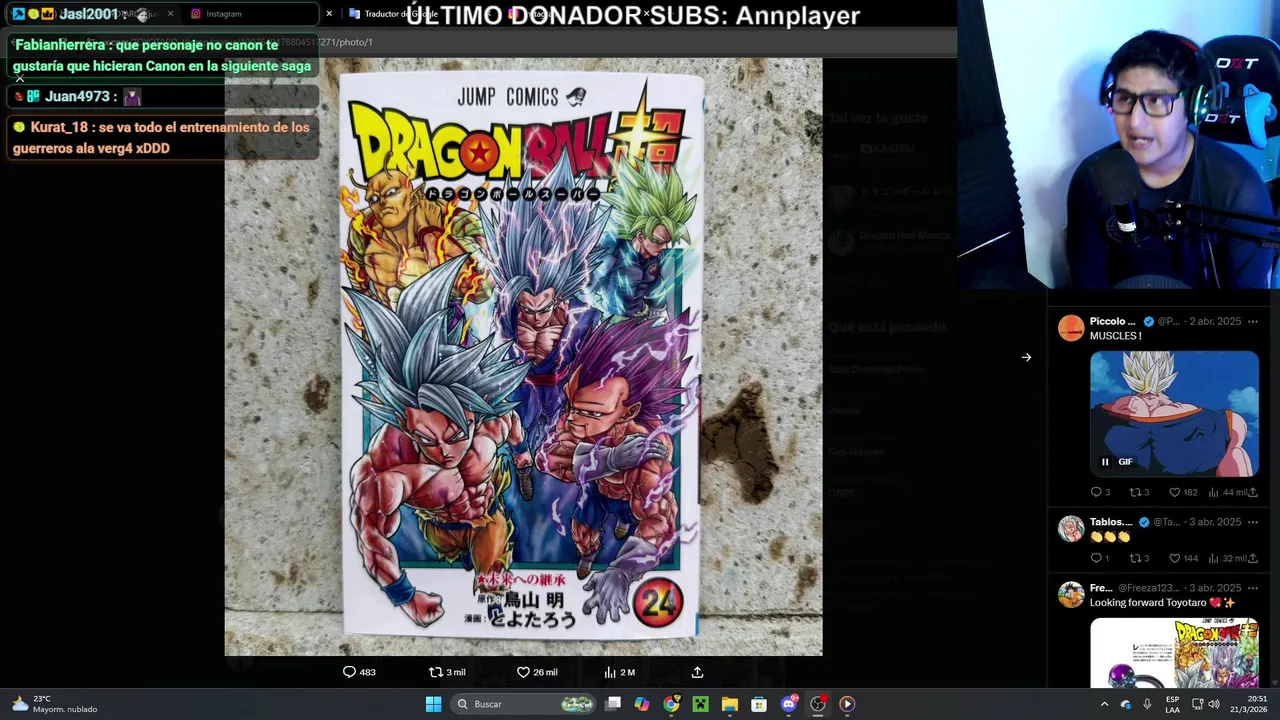The height and width of the screenshot is (720, 1280).
Task: Open more options on Freeza123 tweet
Action: tap(1252, 588)
